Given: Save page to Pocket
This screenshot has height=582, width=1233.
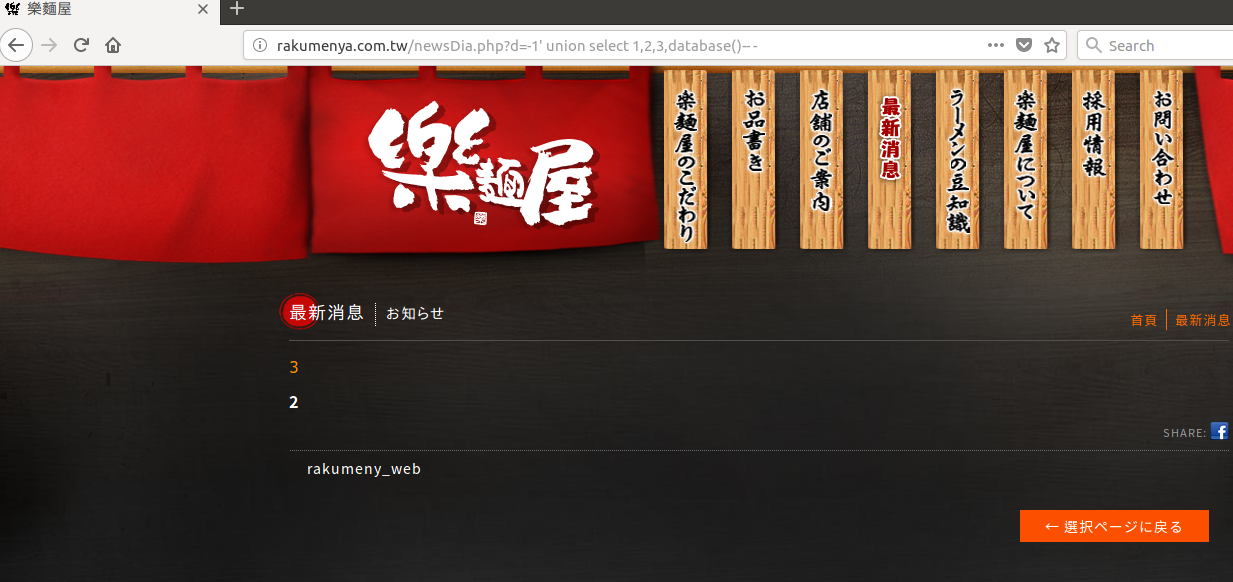Looking at the screenshot, I should (1024, 45).
